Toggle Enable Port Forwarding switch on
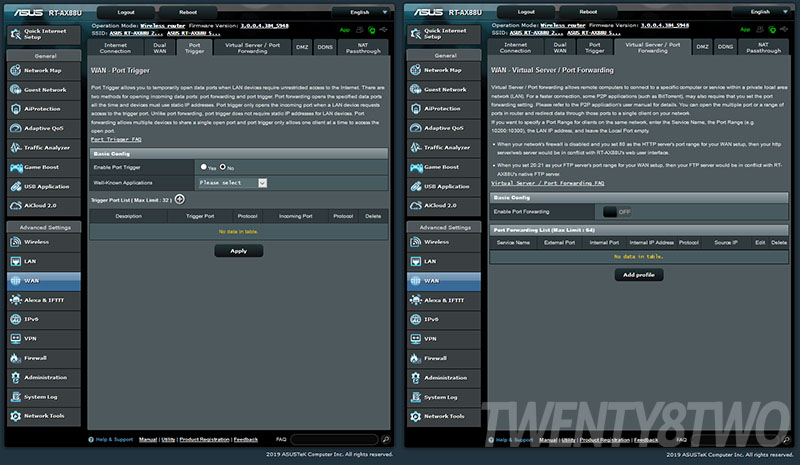 pos(617,212)
